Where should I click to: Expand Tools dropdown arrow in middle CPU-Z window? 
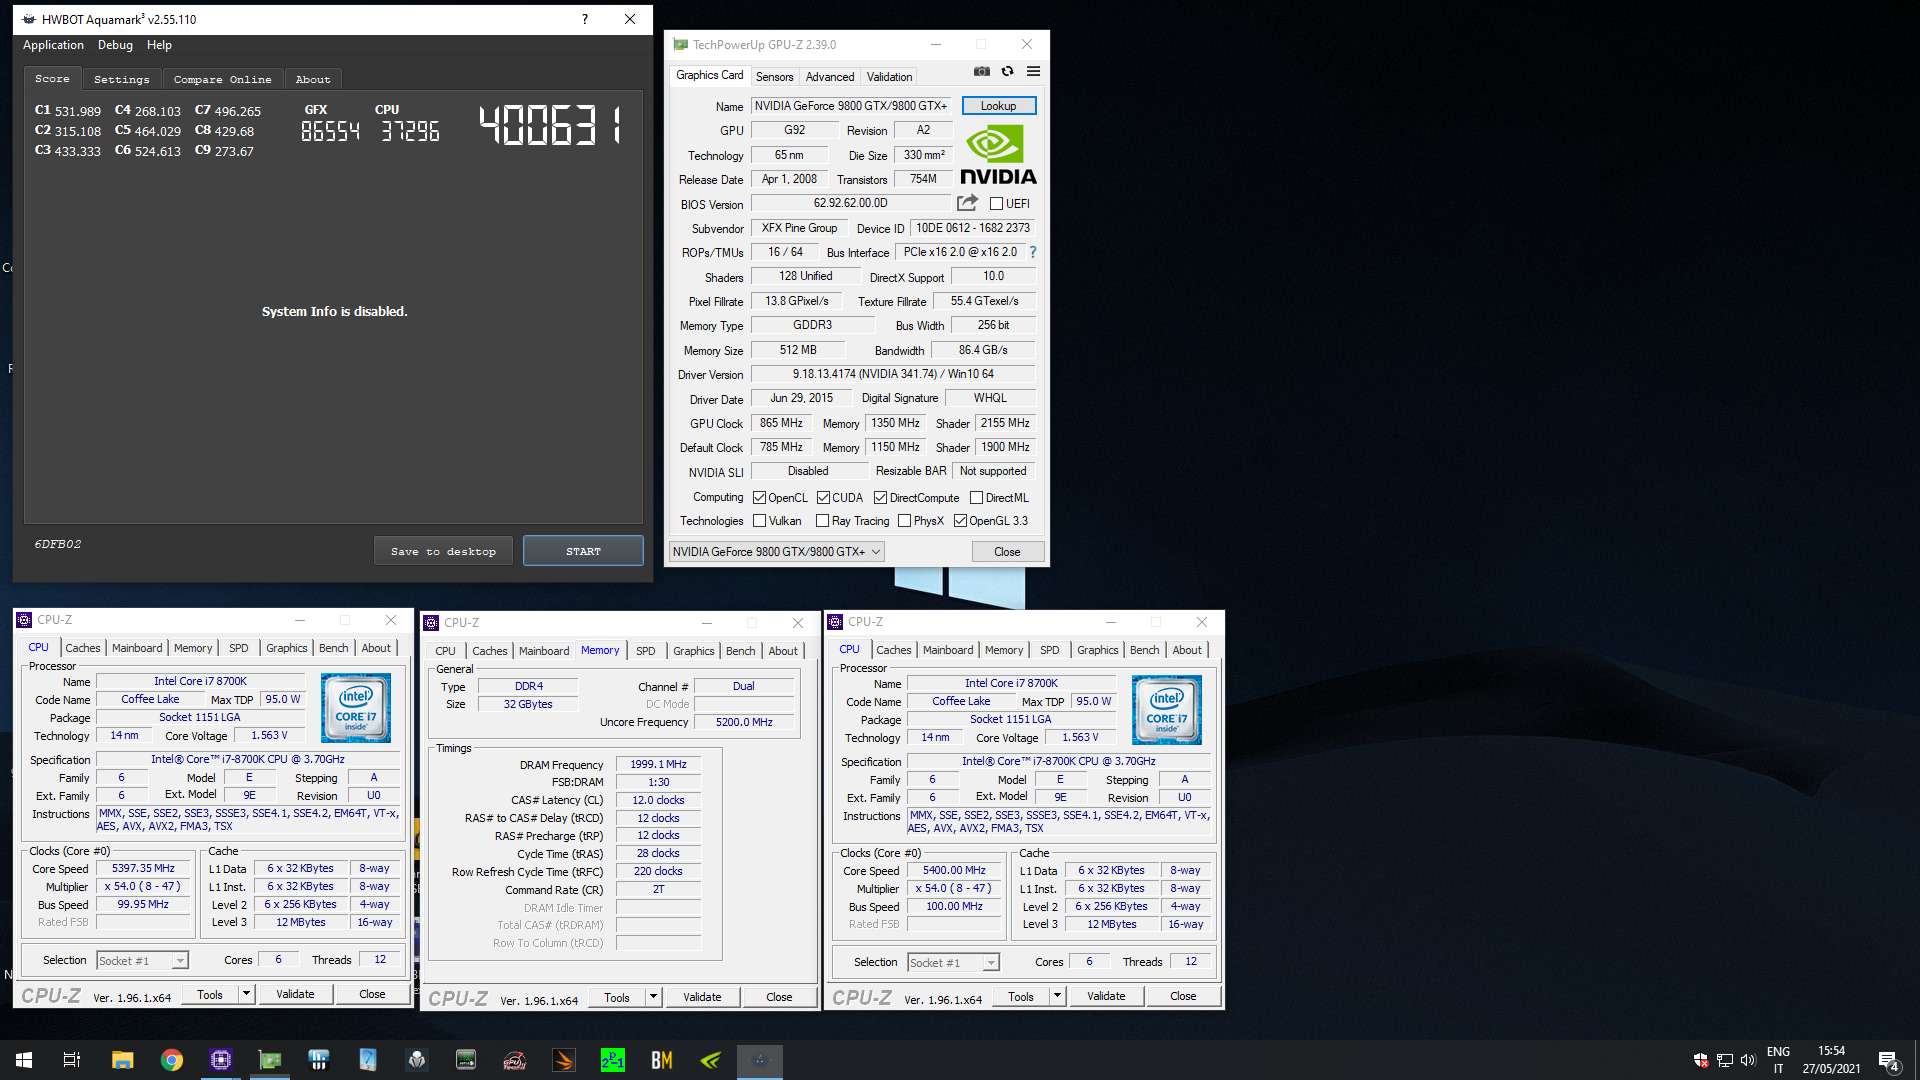pyautogui.click(x=653, y=997)
